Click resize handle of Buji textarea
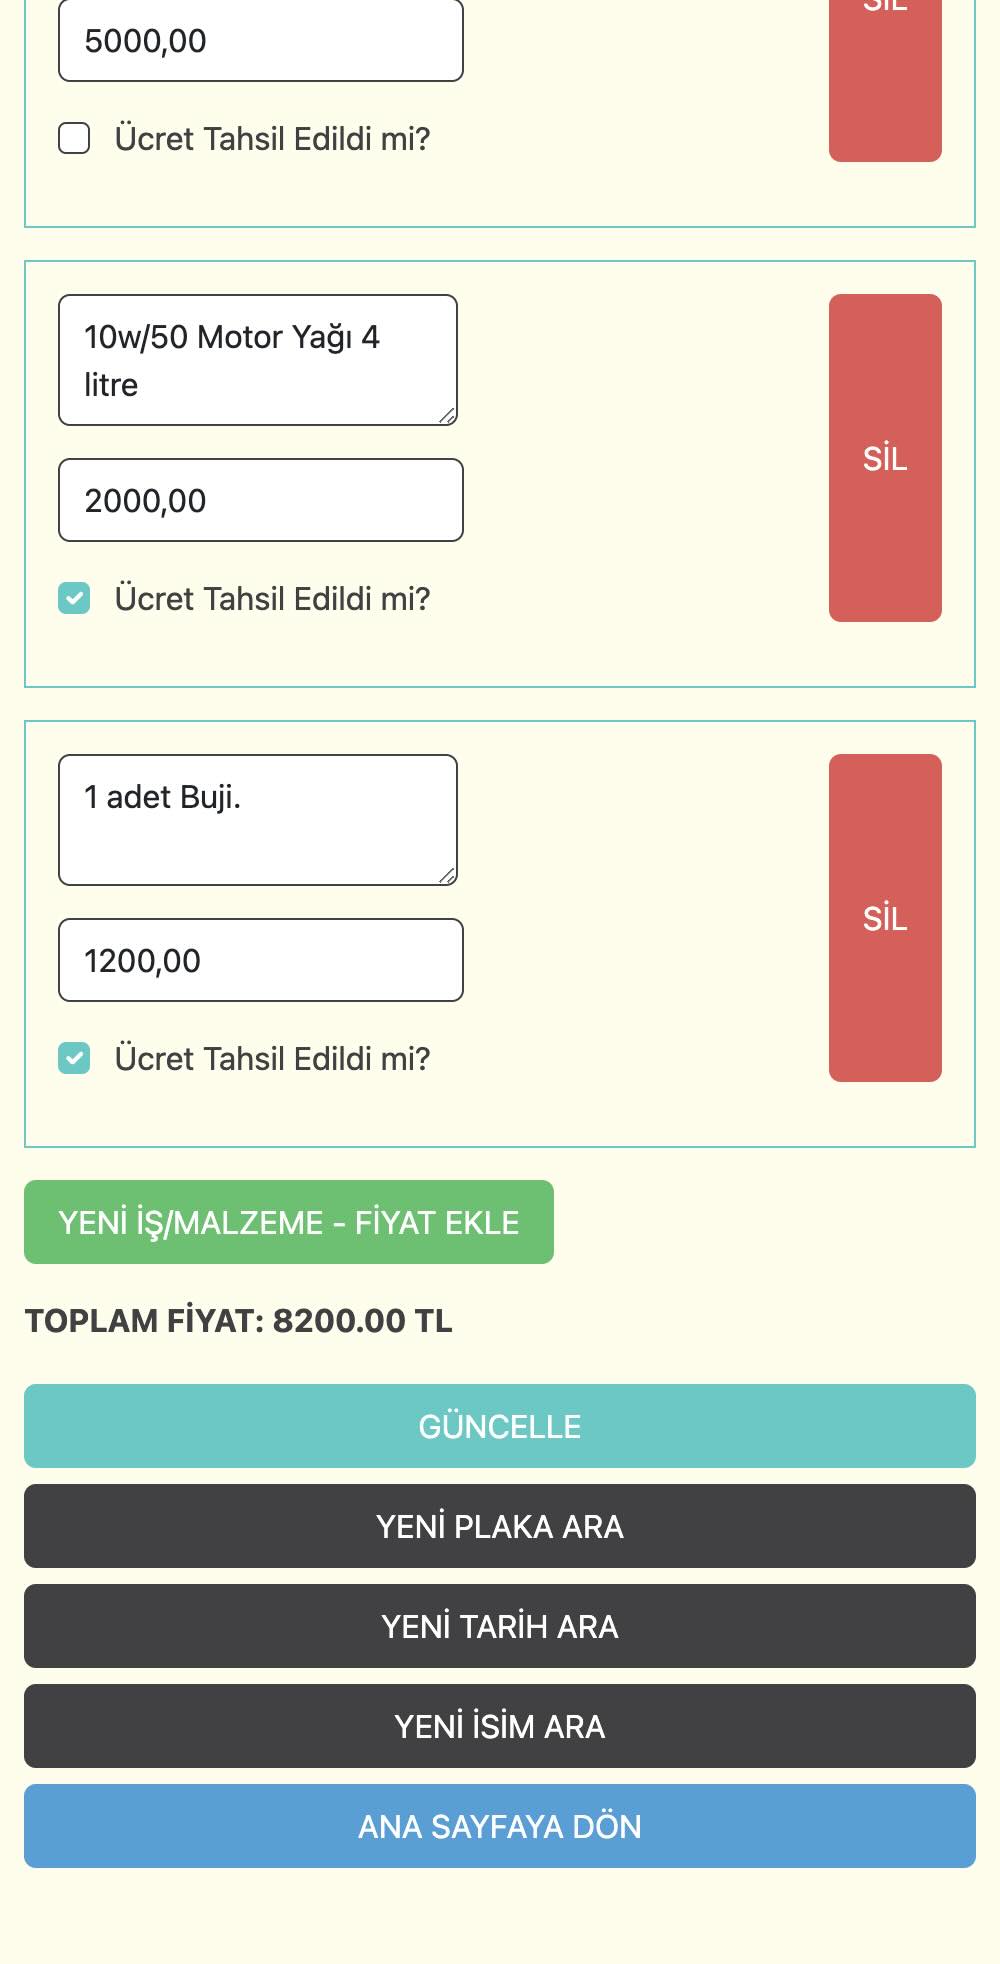 point(447,876)
